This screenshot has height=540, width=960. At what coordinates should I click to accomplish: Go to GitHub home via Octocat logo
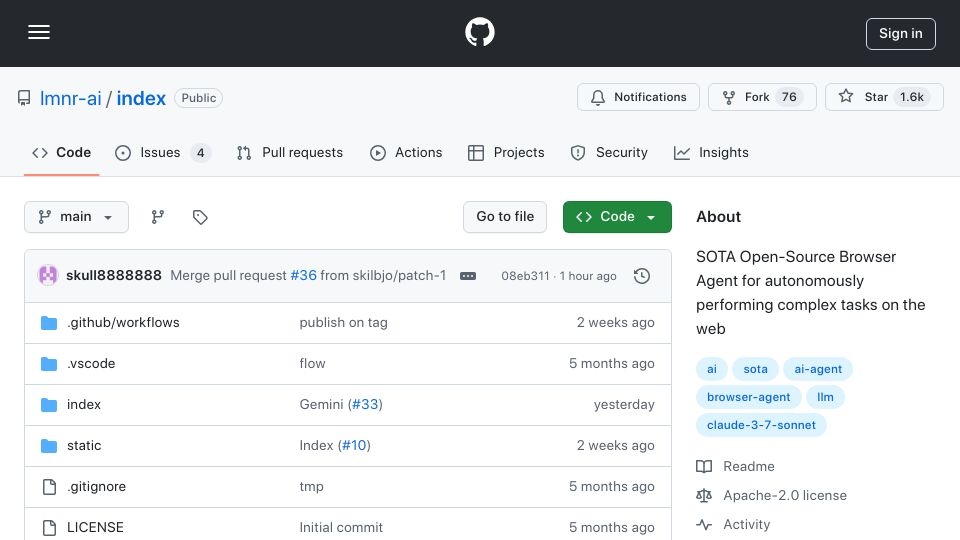(x=479, y=32)
